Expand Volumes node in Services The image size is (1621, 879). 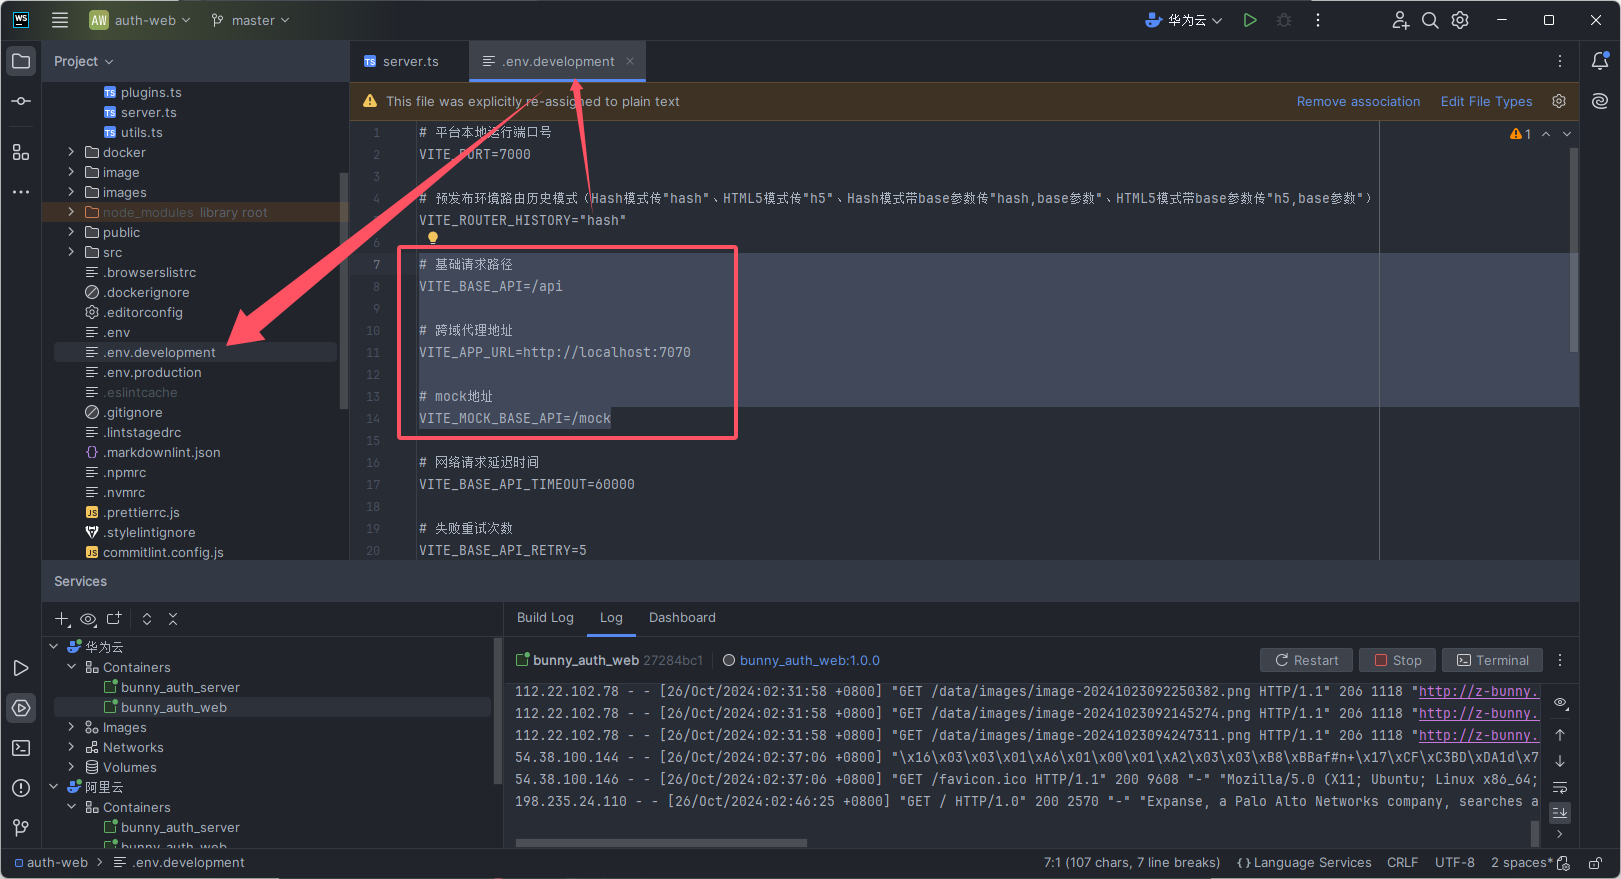(x=71, y=767)
